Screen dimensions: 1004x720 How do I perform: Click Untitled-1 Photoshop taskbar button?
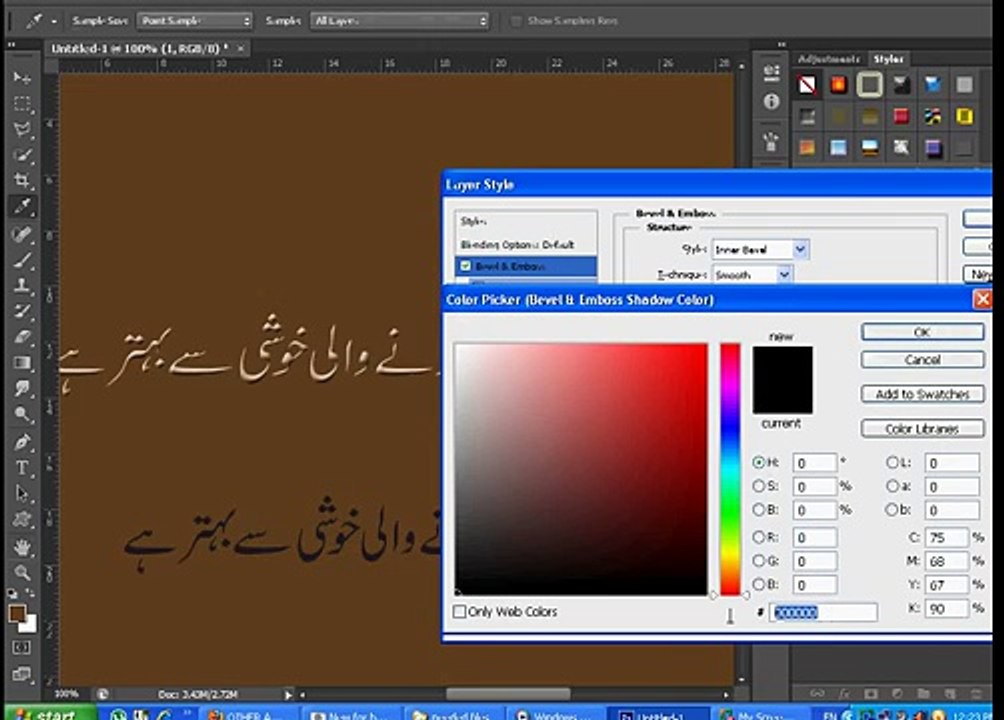tap(658, 714)
